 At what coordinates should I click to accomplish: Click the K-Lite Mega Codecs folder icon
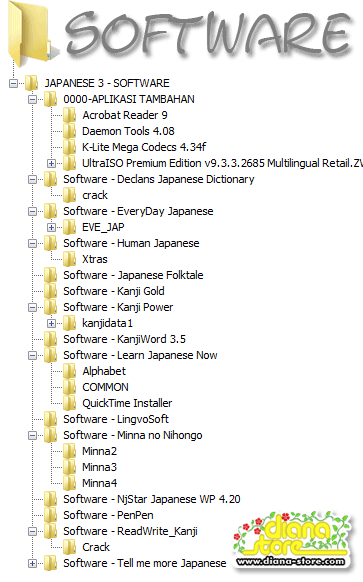tap(69, 147)
